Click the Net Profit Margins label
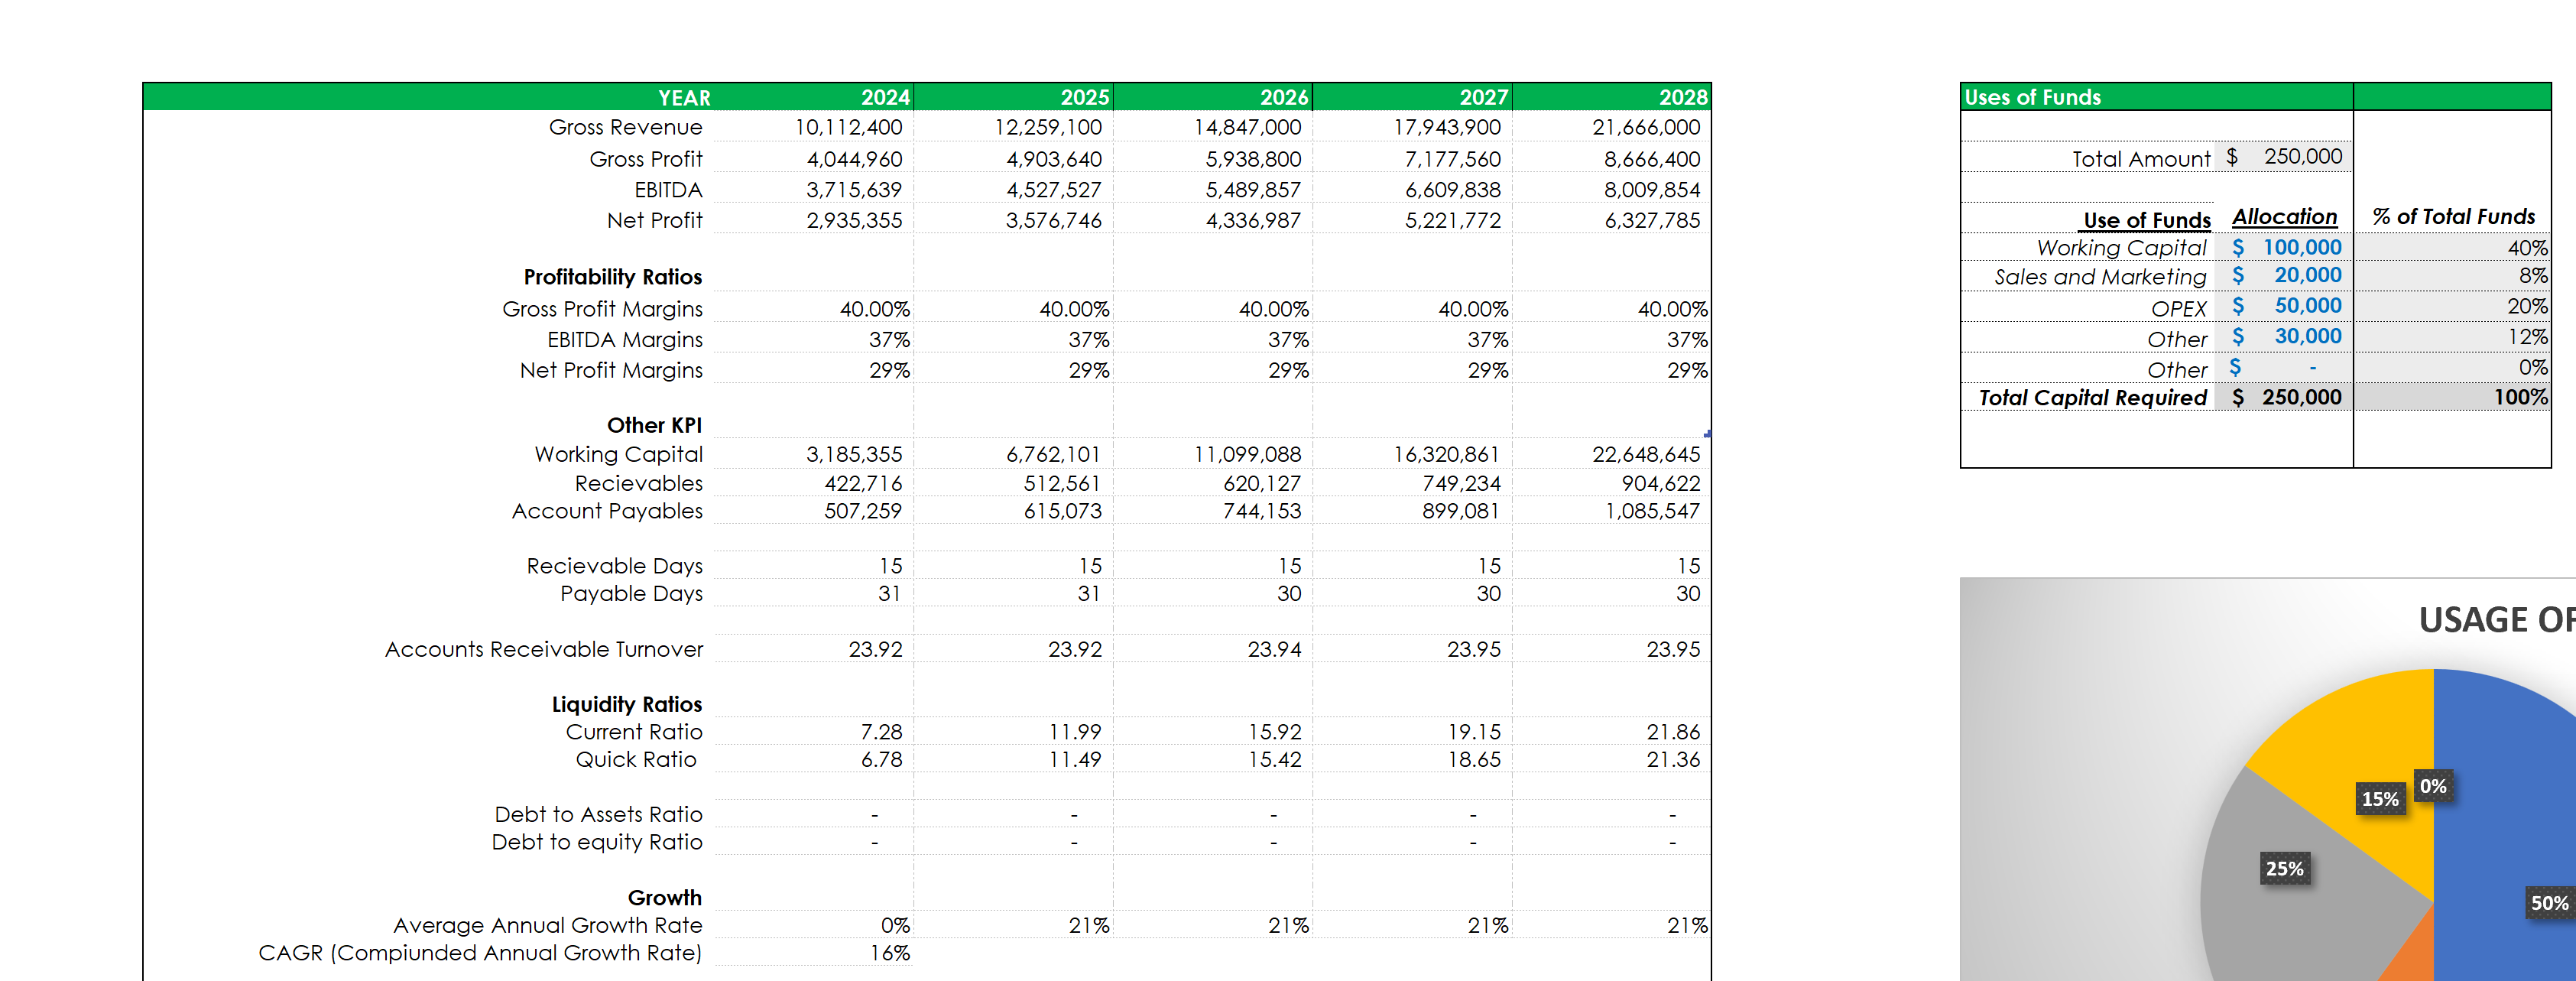The width and height of the screenshot is (2576, 981). pos(611,370)
